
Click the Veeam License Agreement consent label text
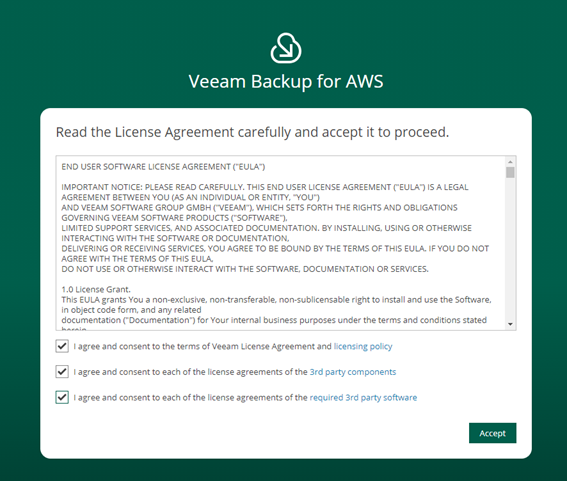tap(202, 346)
